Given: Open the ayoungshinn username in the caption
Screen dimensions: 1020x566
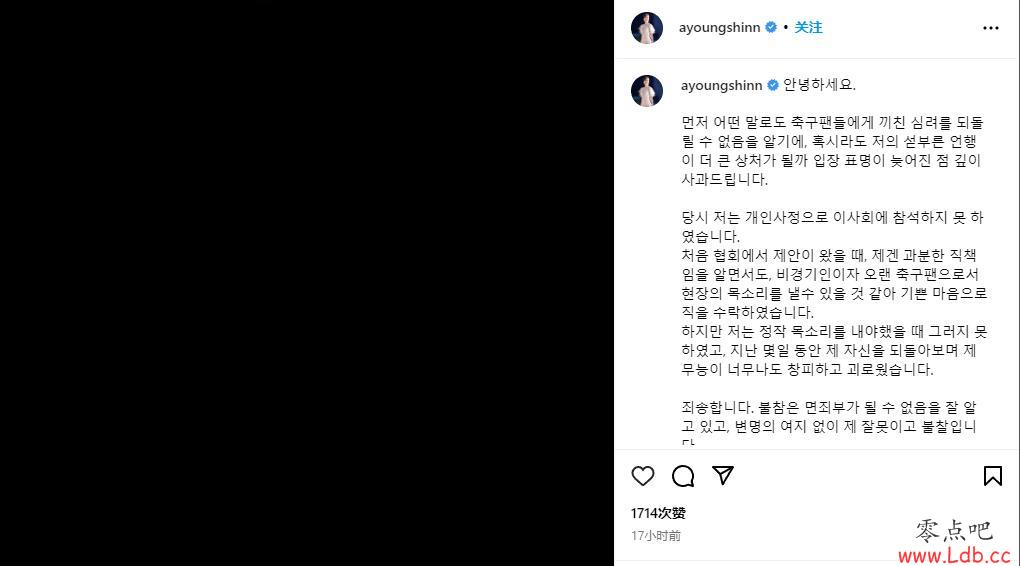Looking at the screenshot, I should point(721,85).
